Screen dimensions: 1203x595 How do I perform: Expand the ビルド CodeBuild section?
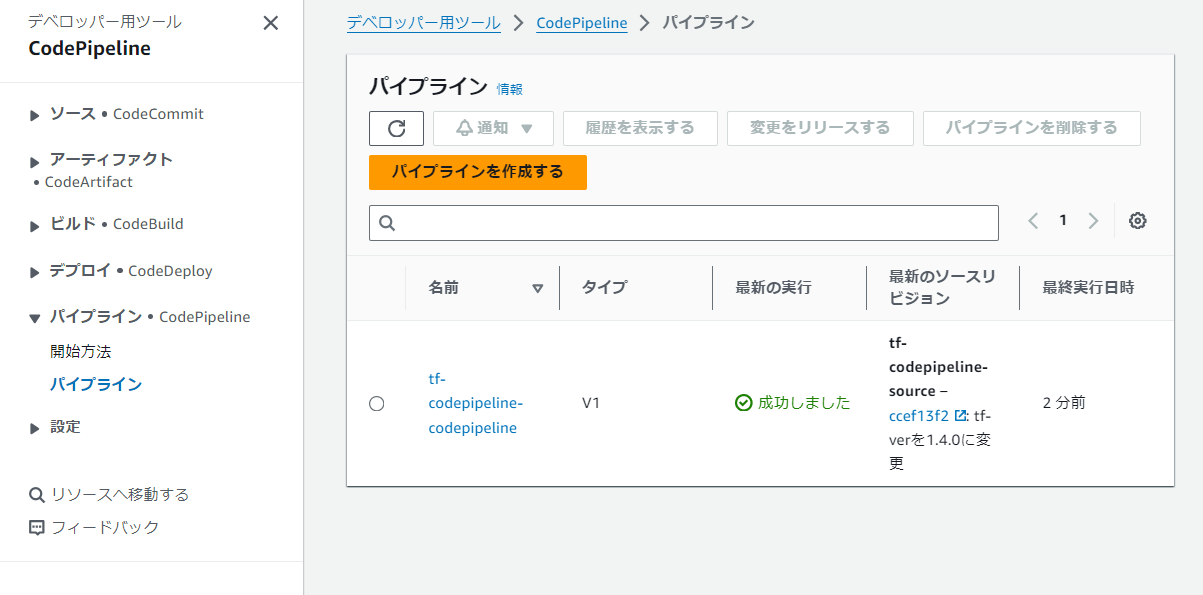pyautogui.click(x=36, y=225)
